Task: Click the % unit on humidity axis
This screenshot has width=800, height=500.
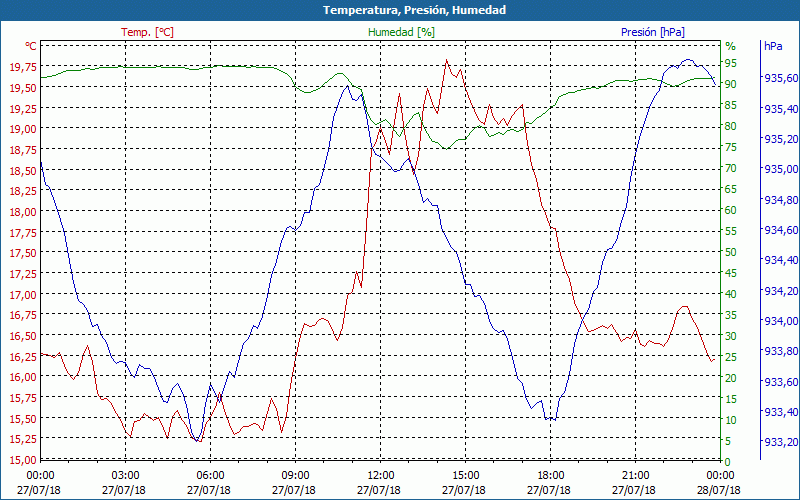Action: point(731,46)
